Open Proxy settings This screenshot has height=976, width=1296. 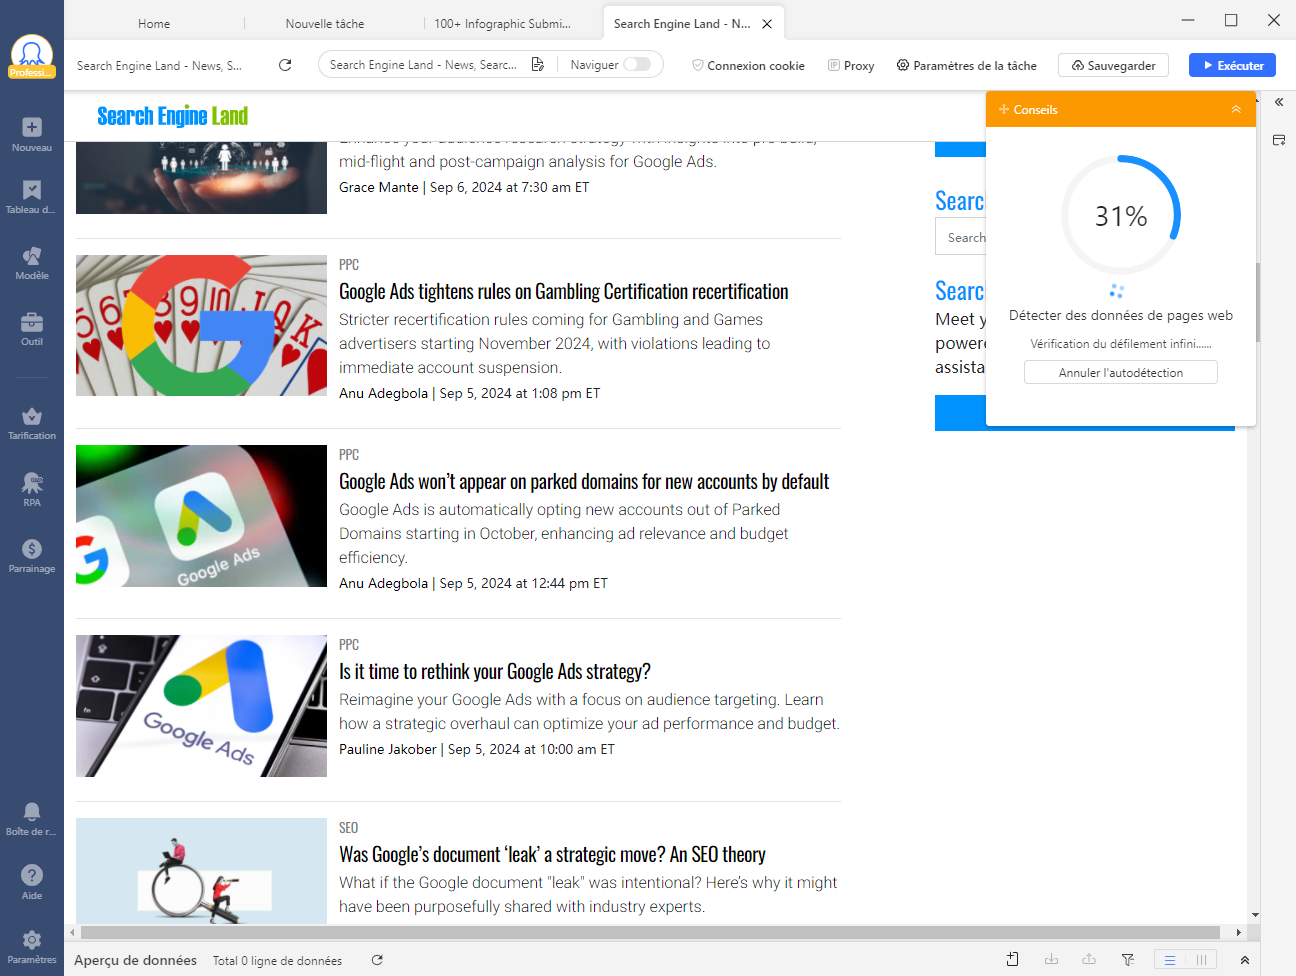(851, 65)
